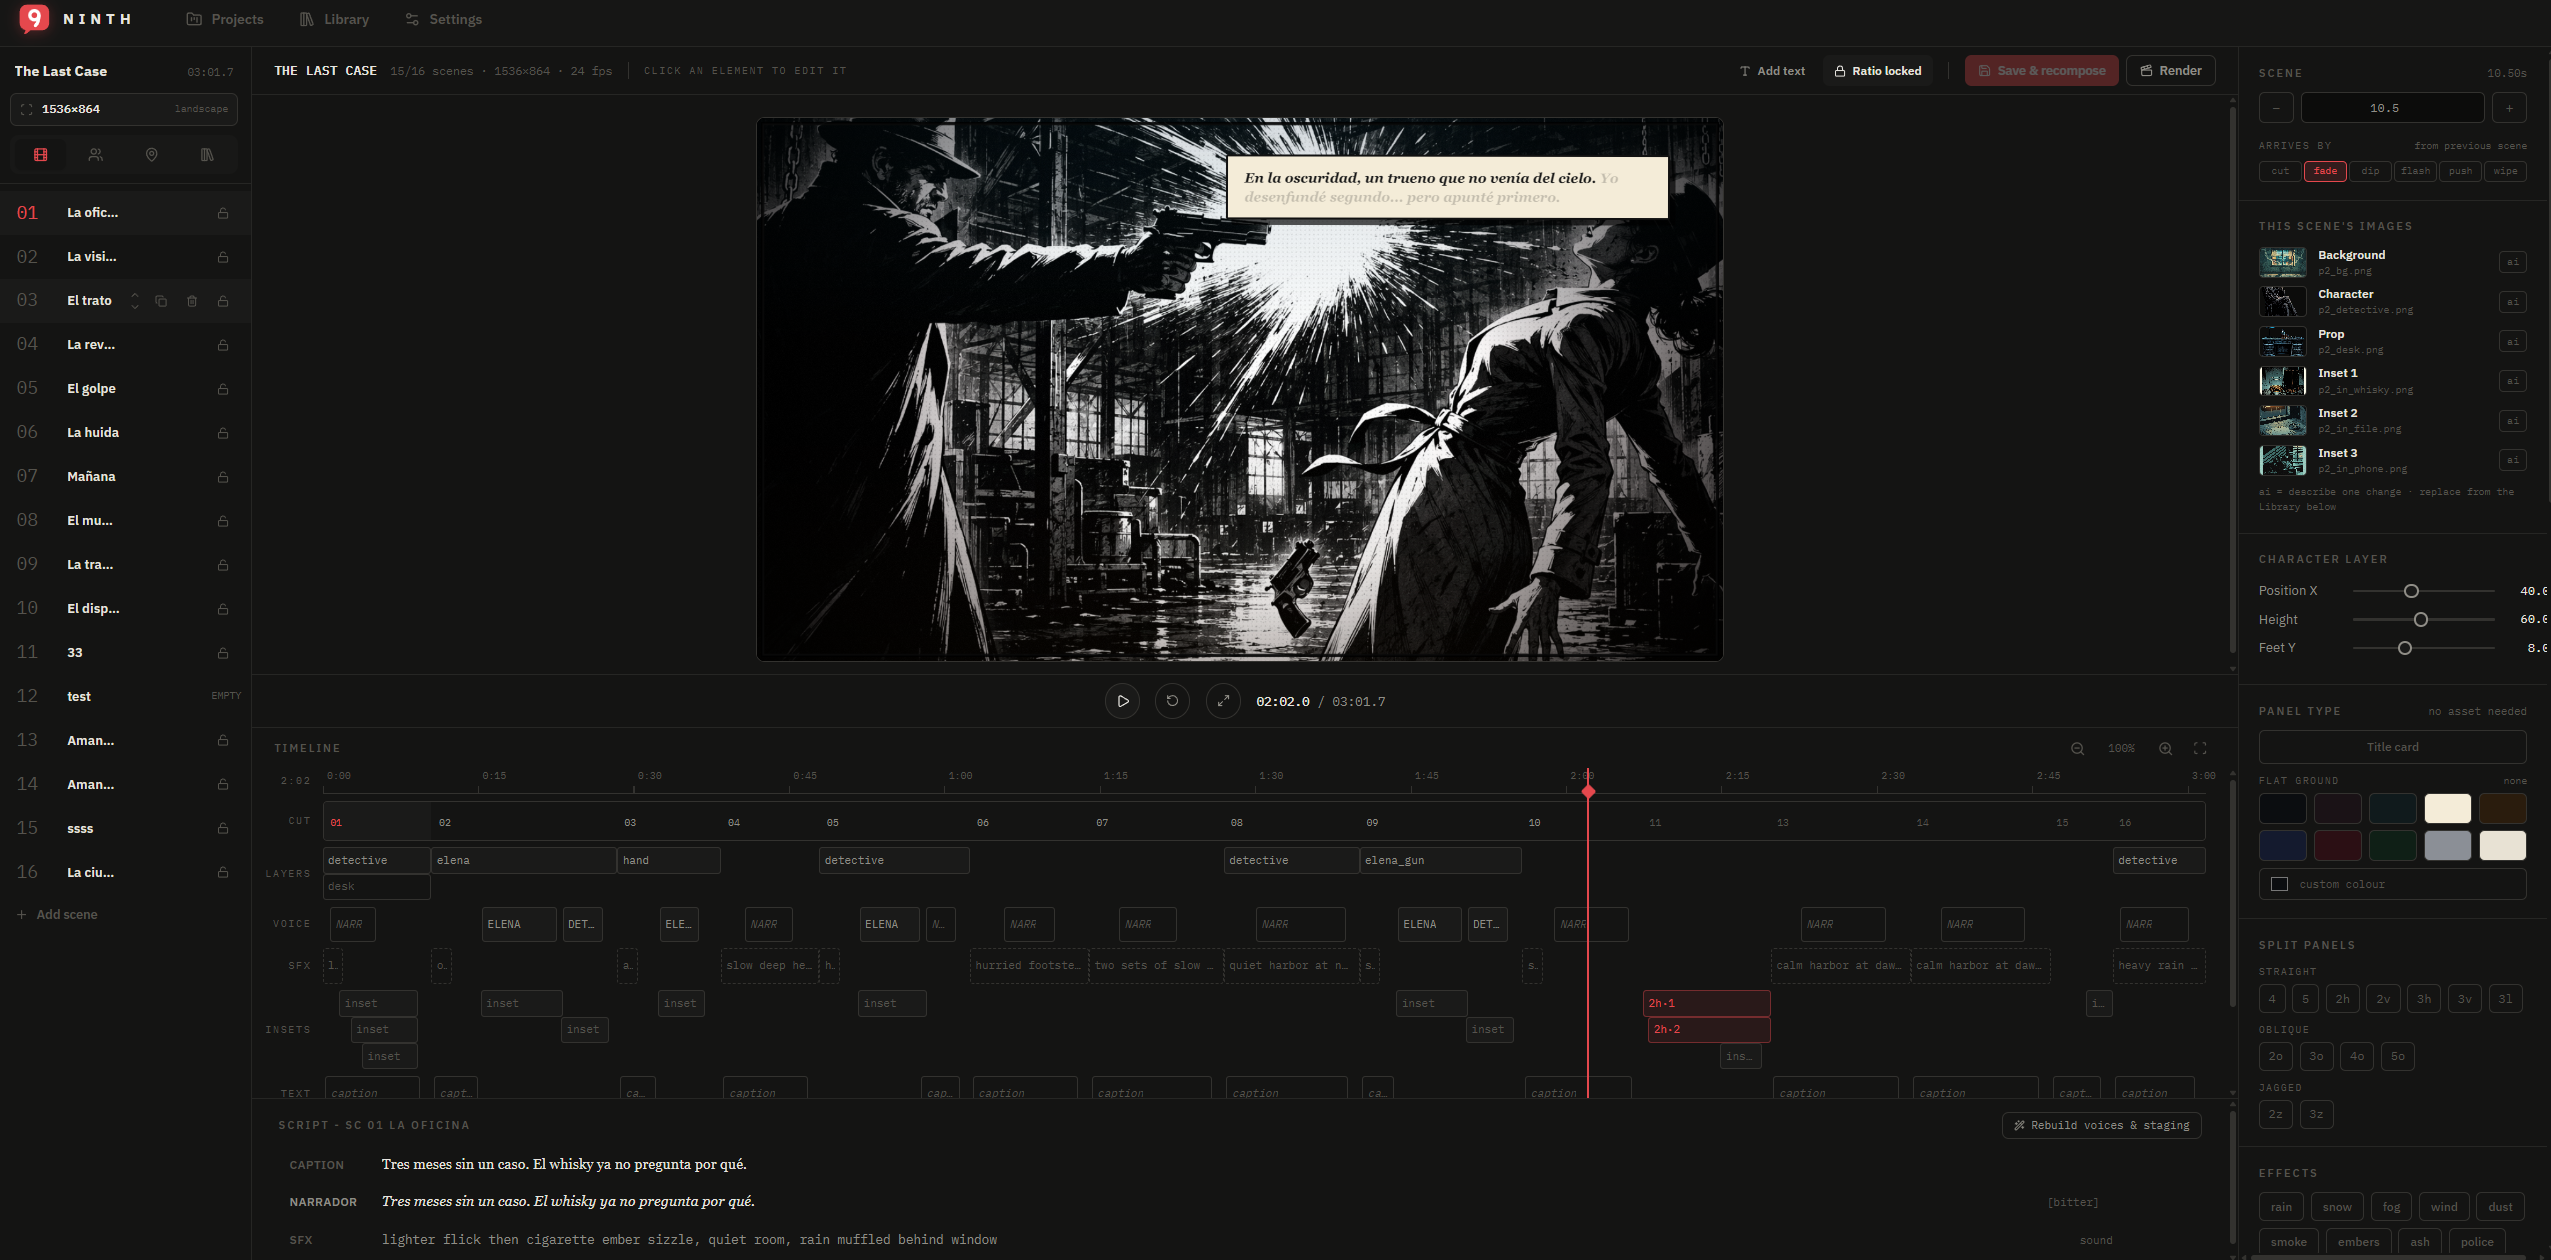Adjust the Height slider
The image size is (2551, 1260).
tap(2420, 620)
